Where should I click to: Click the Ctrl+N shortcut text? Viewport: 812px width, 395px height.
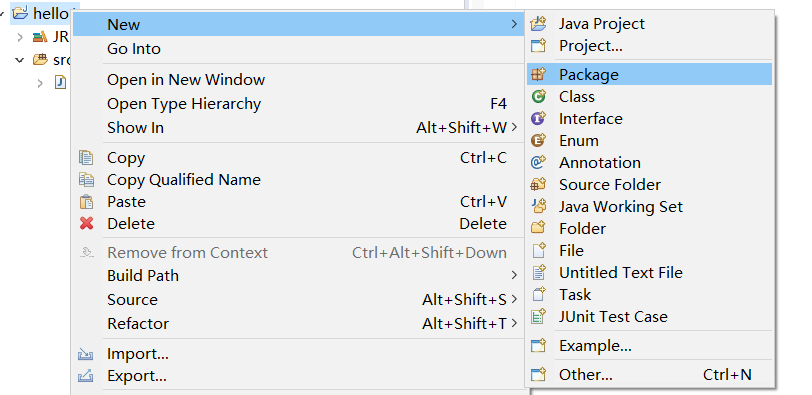click(727, 374)
